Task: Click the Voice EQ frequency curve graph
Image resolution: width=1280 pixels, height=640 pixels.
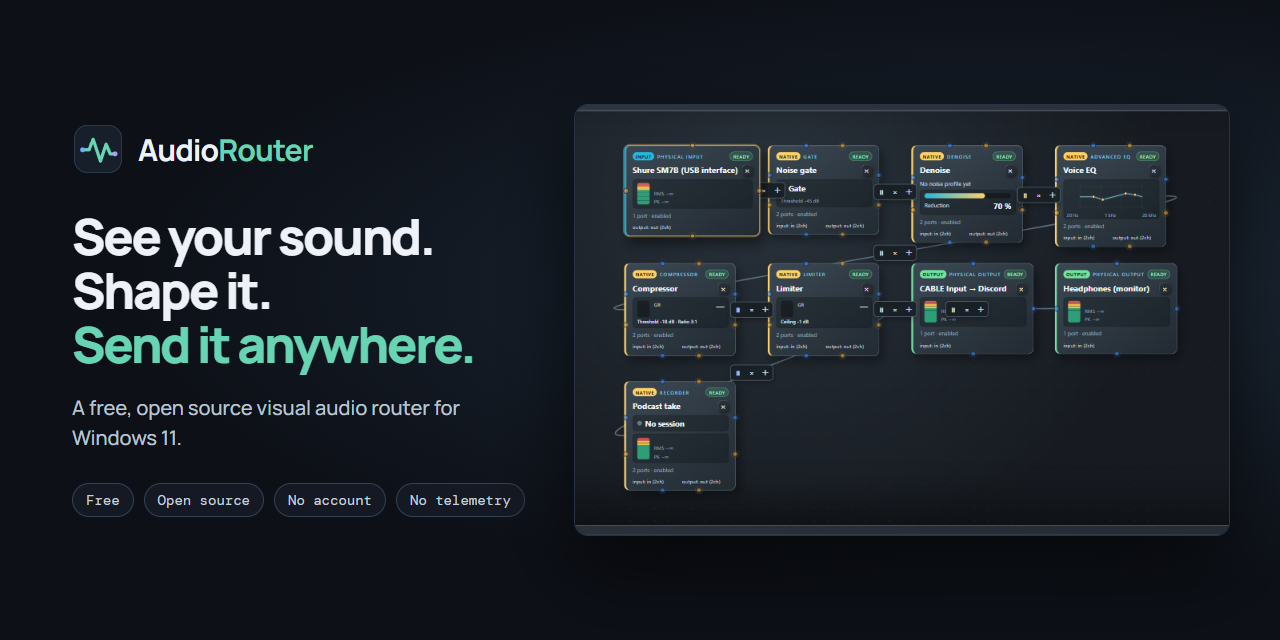Action: click(1110, 199)
